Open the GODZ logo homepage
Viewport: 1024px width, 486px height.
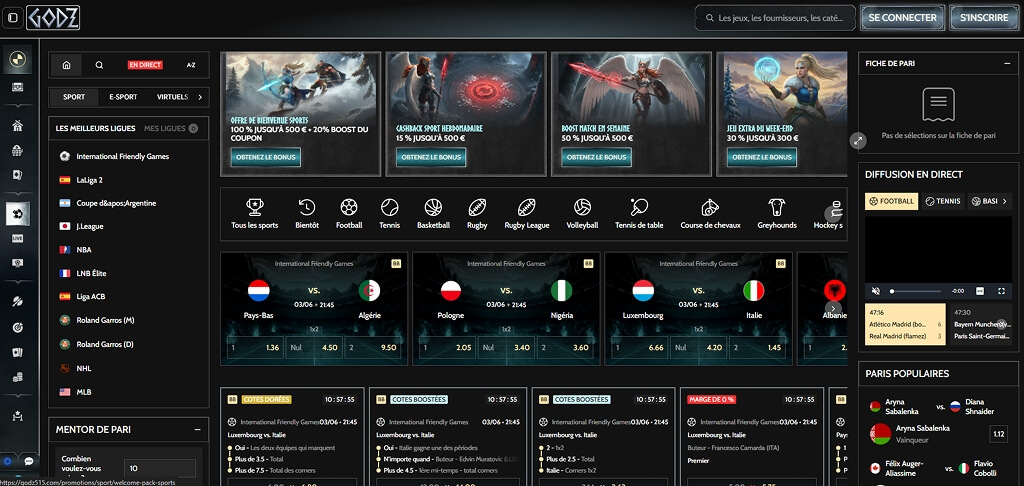[x=53, y=18]
